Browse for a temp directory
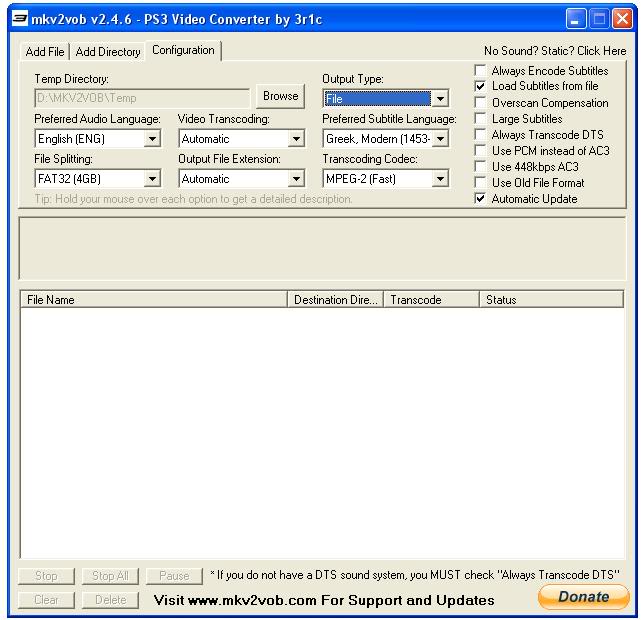Screen dimensions: 644x620 click(281, 96)
